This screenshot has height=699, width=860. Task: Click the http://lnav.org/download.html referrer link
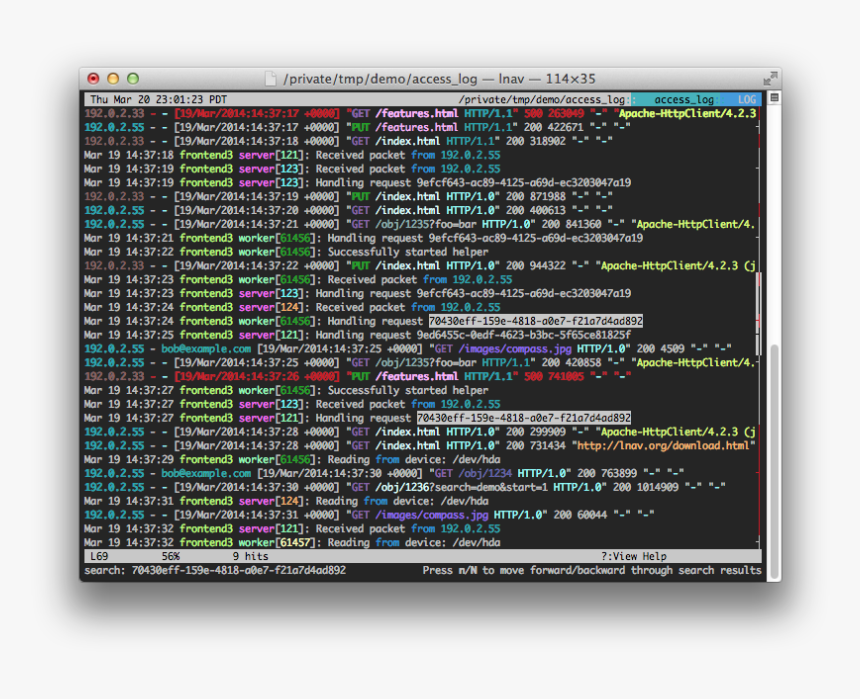pos(663,446)
